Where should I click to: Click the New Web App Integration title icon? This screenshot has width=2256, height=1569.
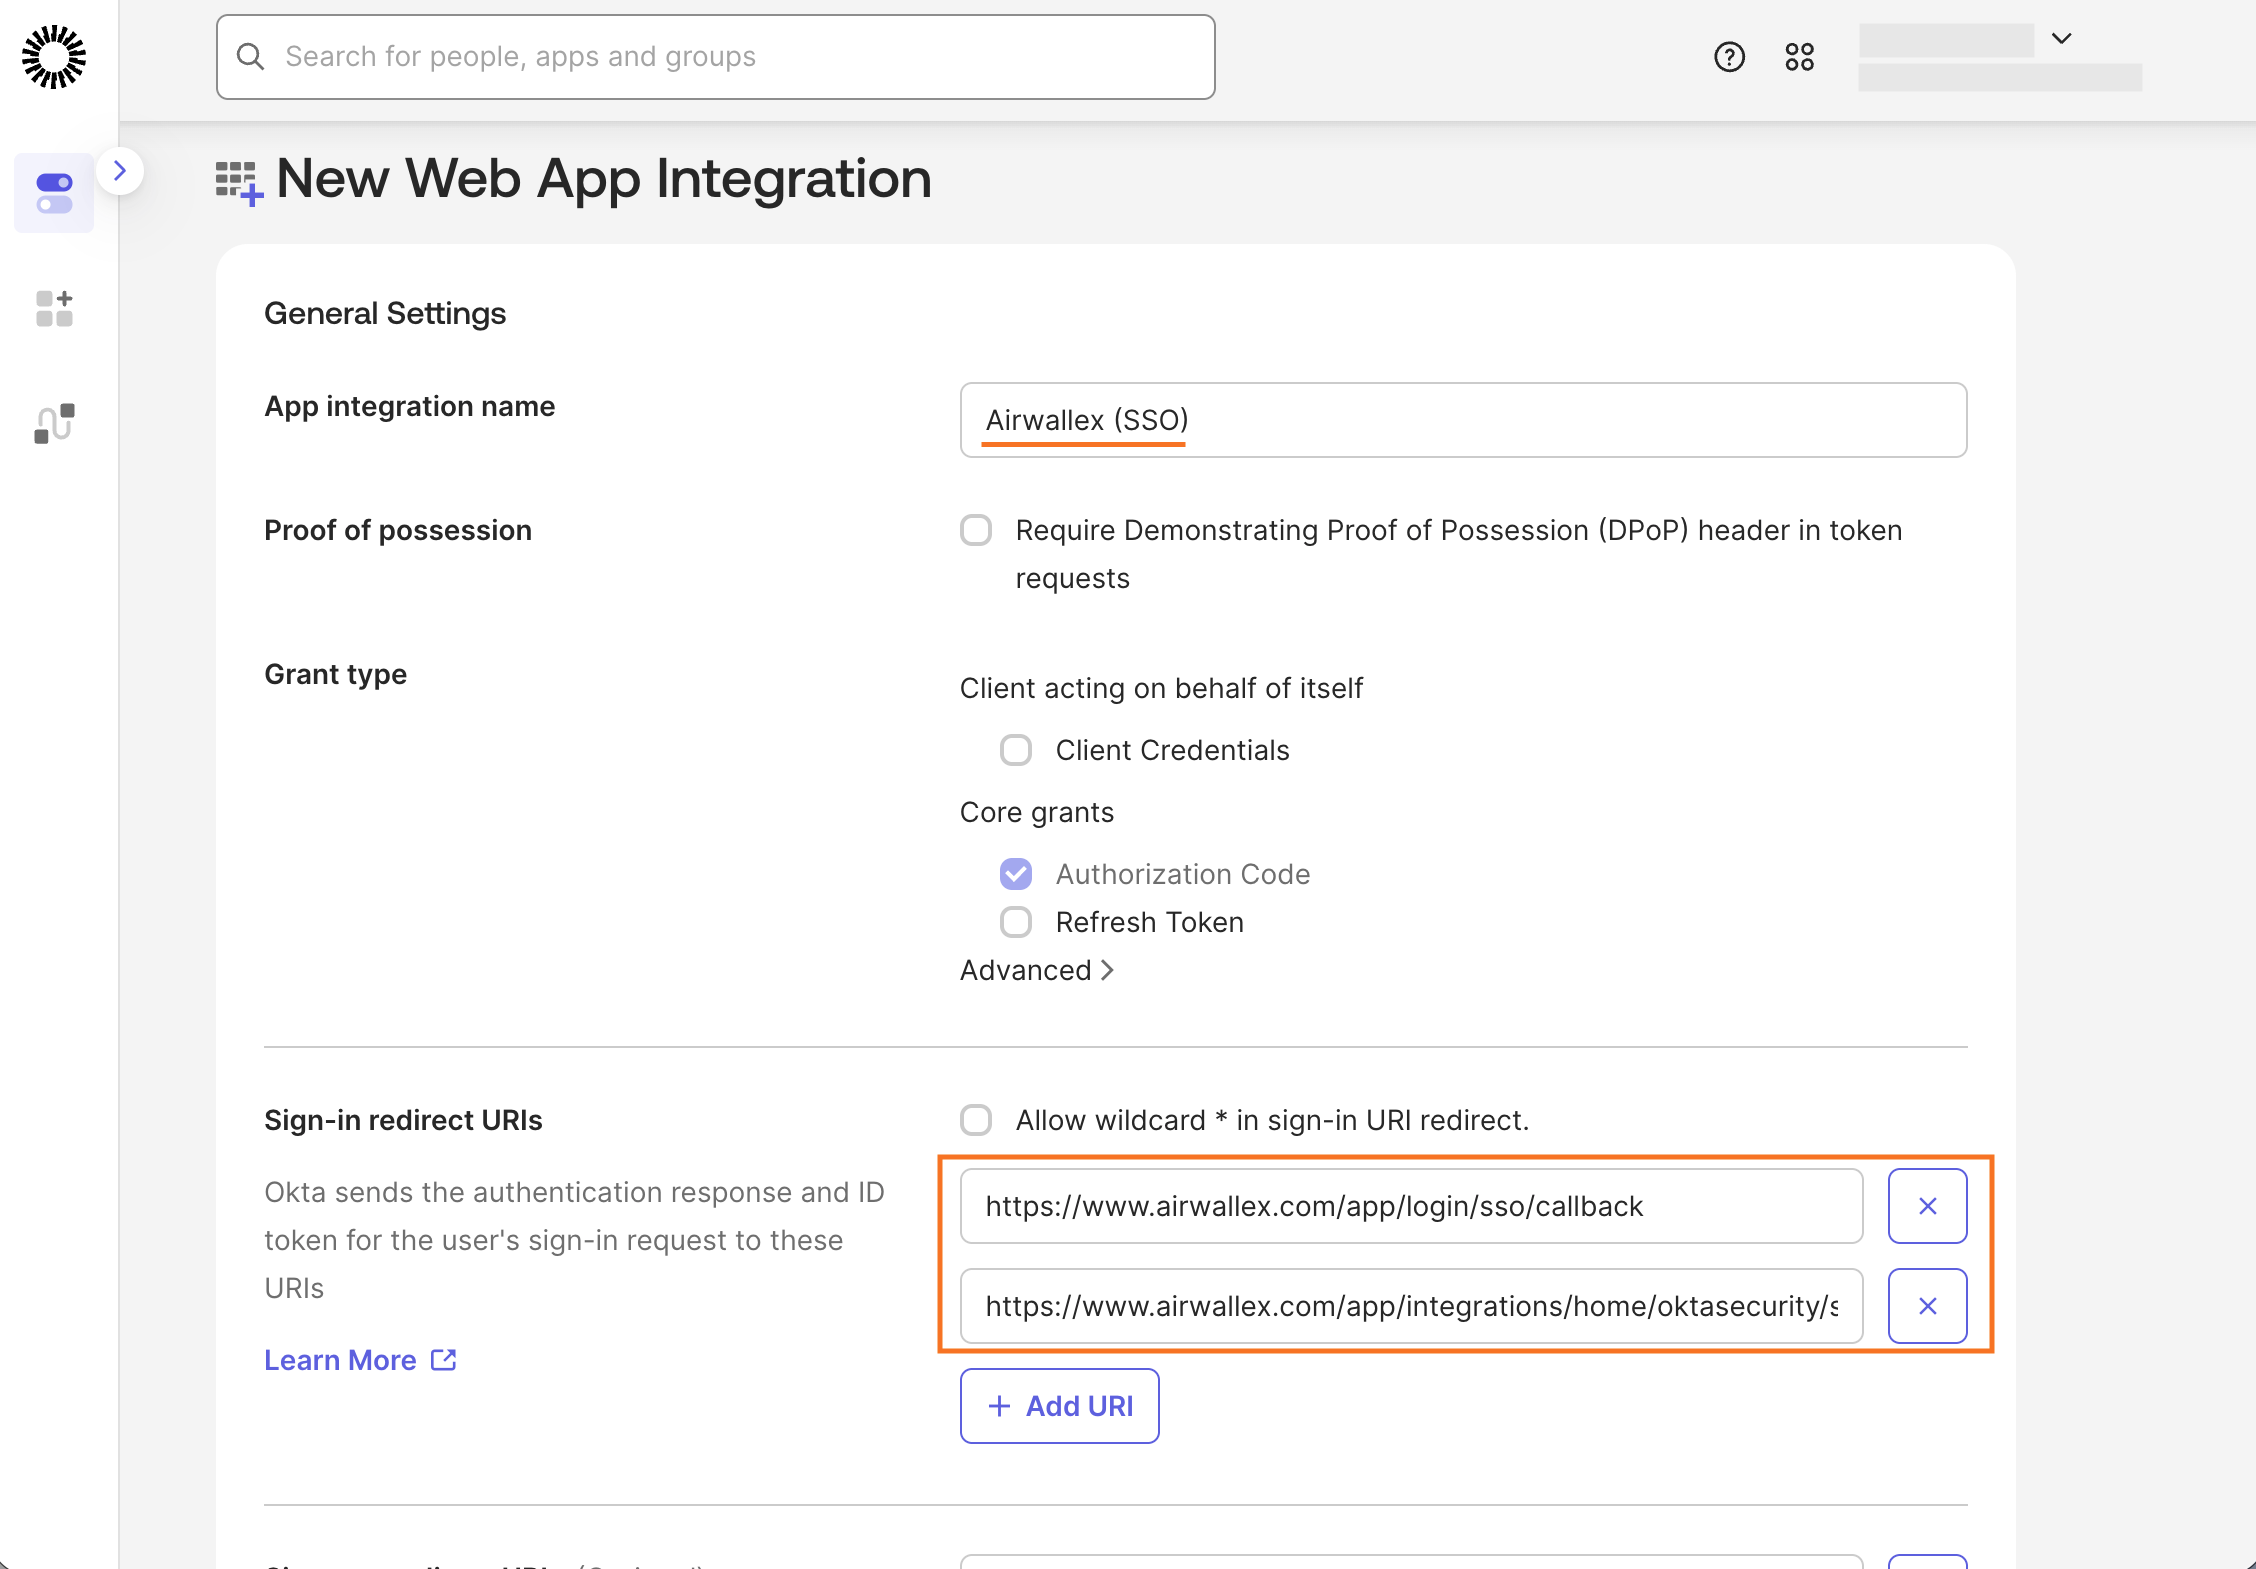(x=239, y=183)
